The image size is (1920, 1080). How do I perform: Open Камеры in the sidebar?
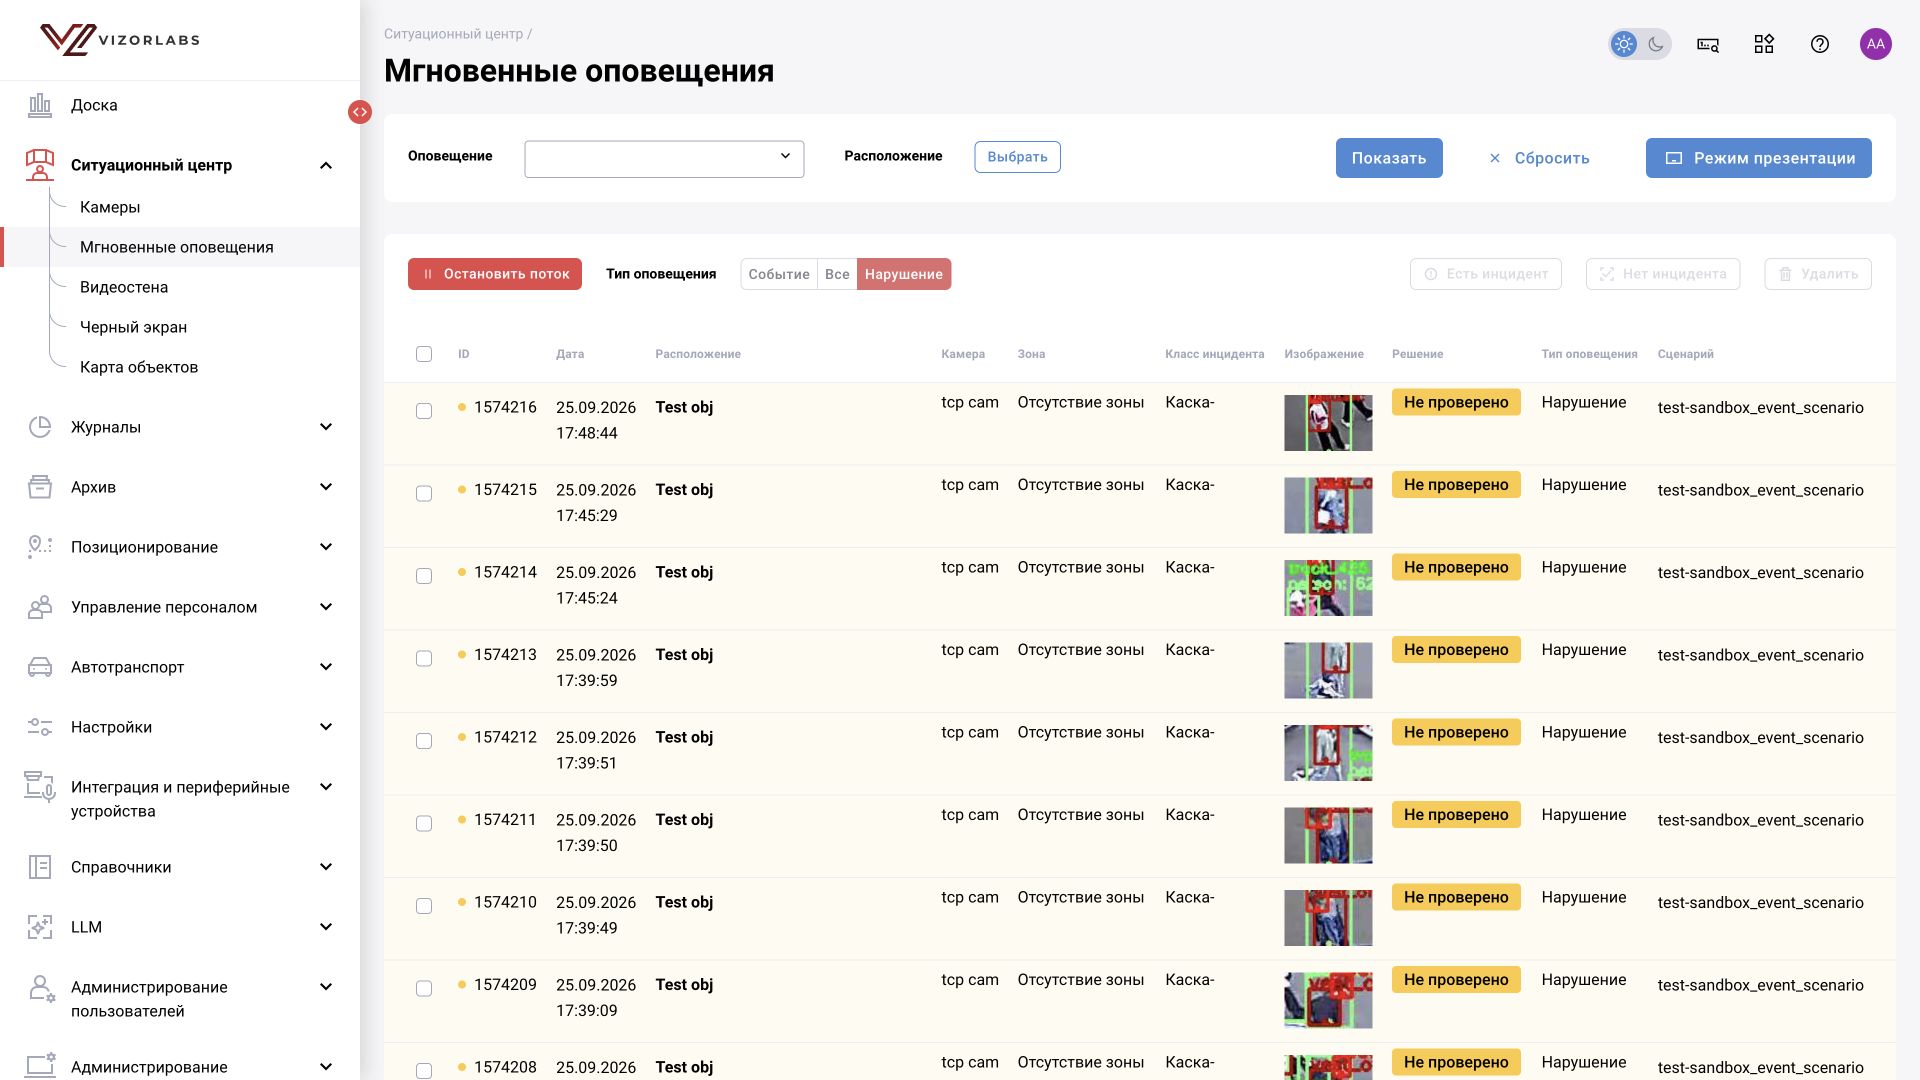(x=110, y=207)
